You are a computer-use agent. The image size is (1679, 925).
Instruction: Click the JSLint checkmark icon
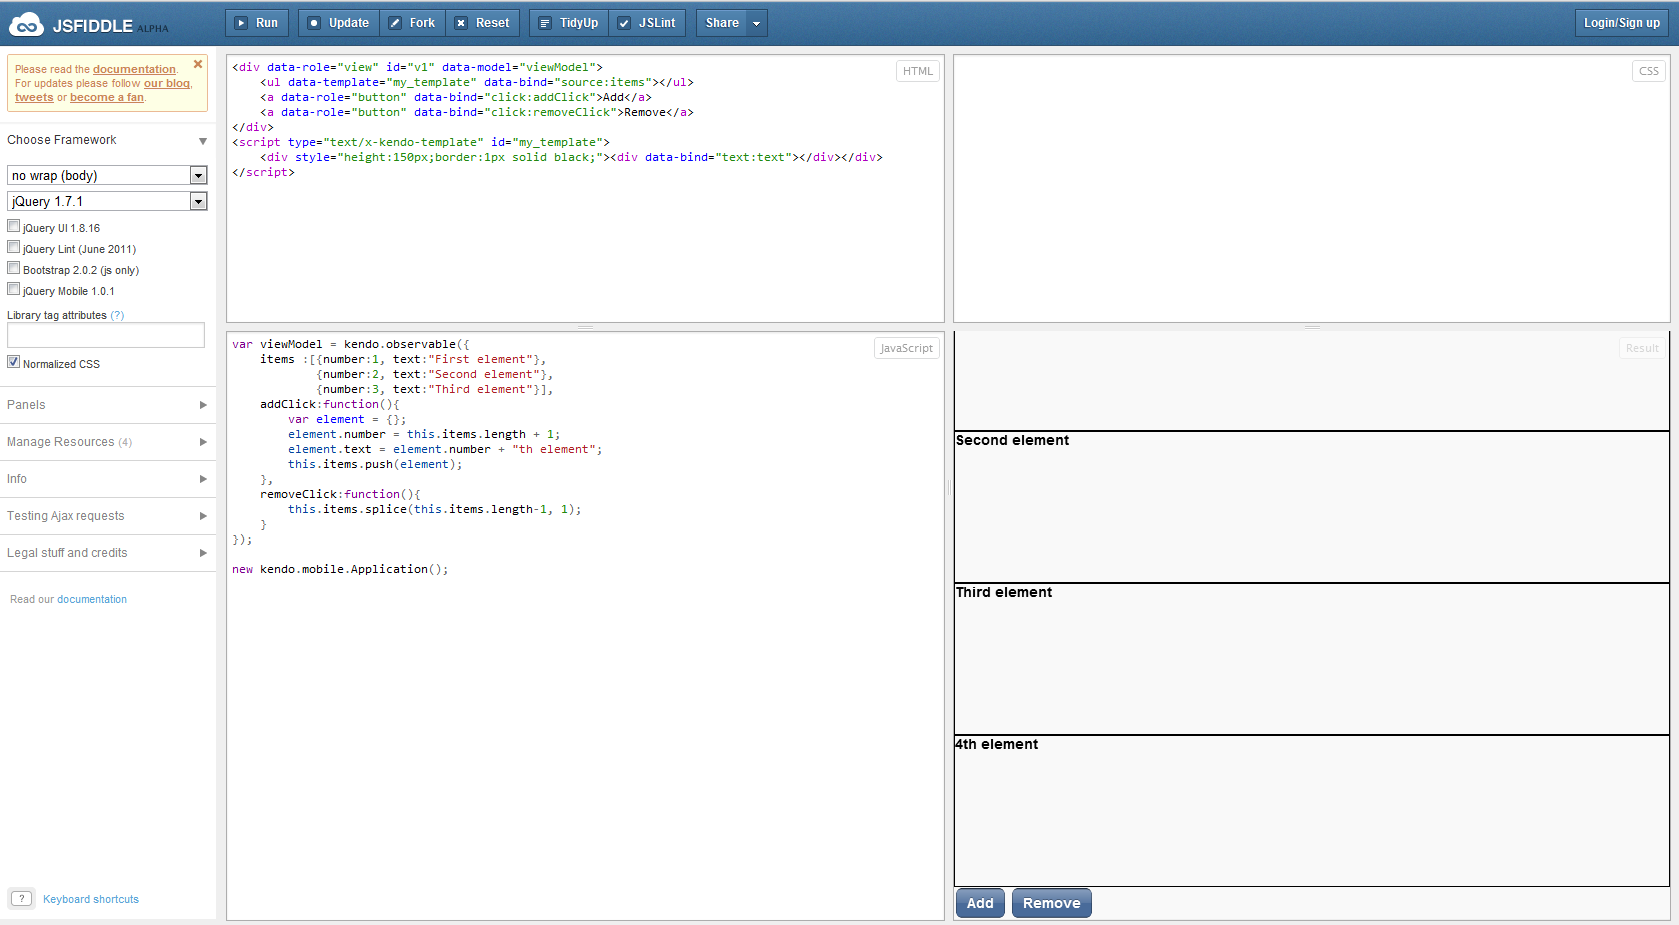(624, 23)
